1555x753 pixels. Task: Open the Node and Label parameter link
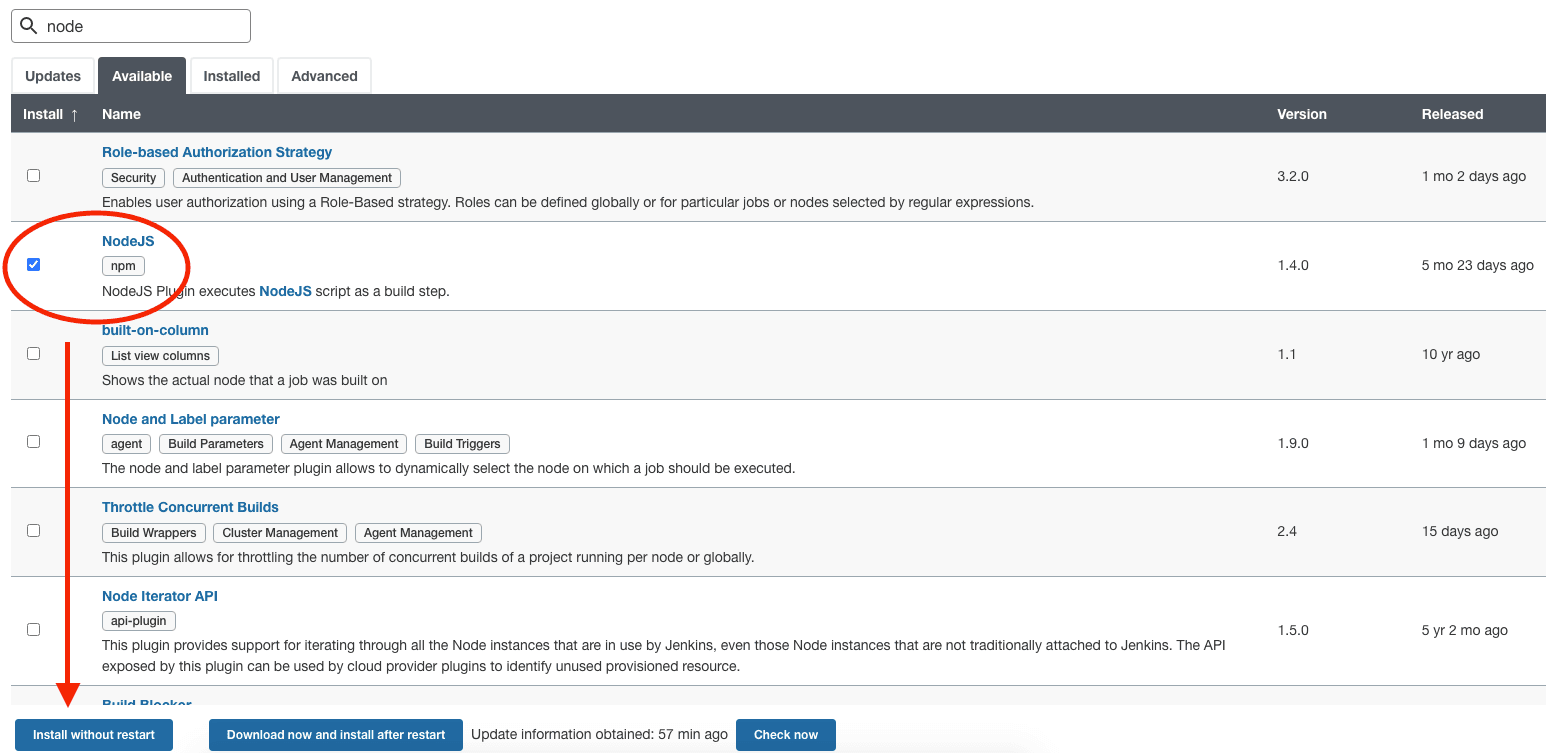point(191,419)
